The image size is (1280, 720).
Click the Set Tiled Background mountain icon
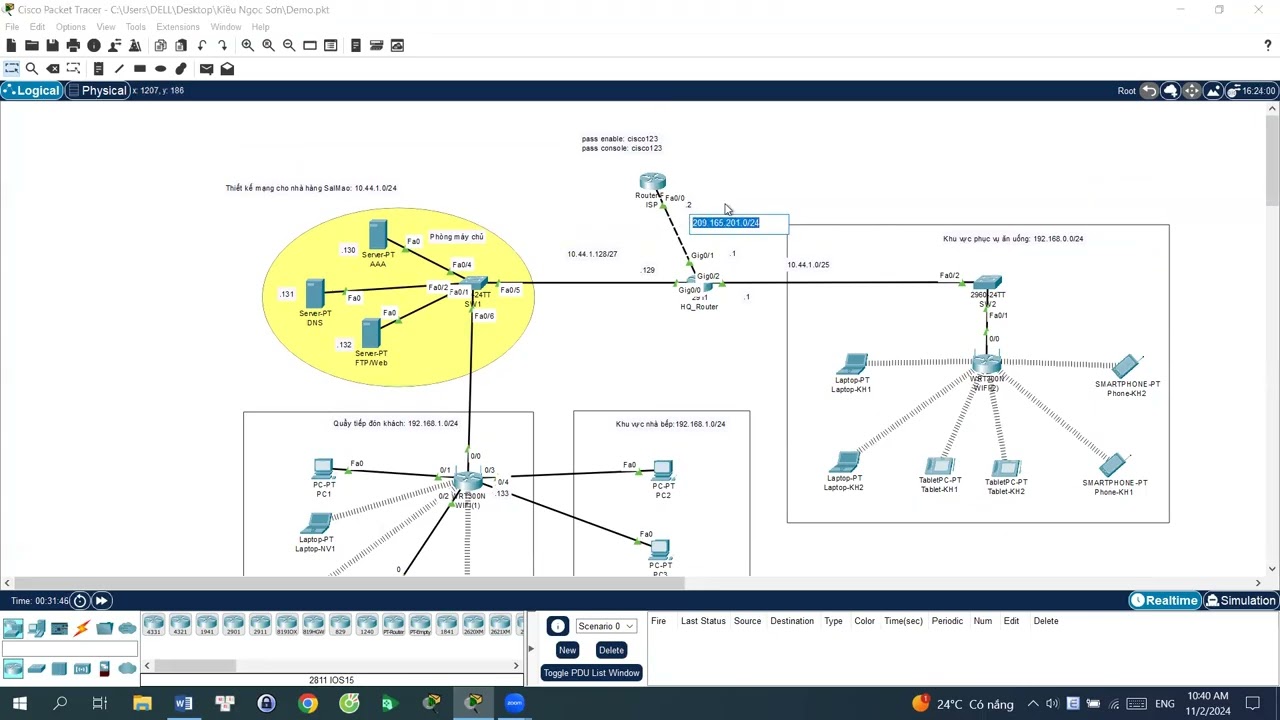1213,91
